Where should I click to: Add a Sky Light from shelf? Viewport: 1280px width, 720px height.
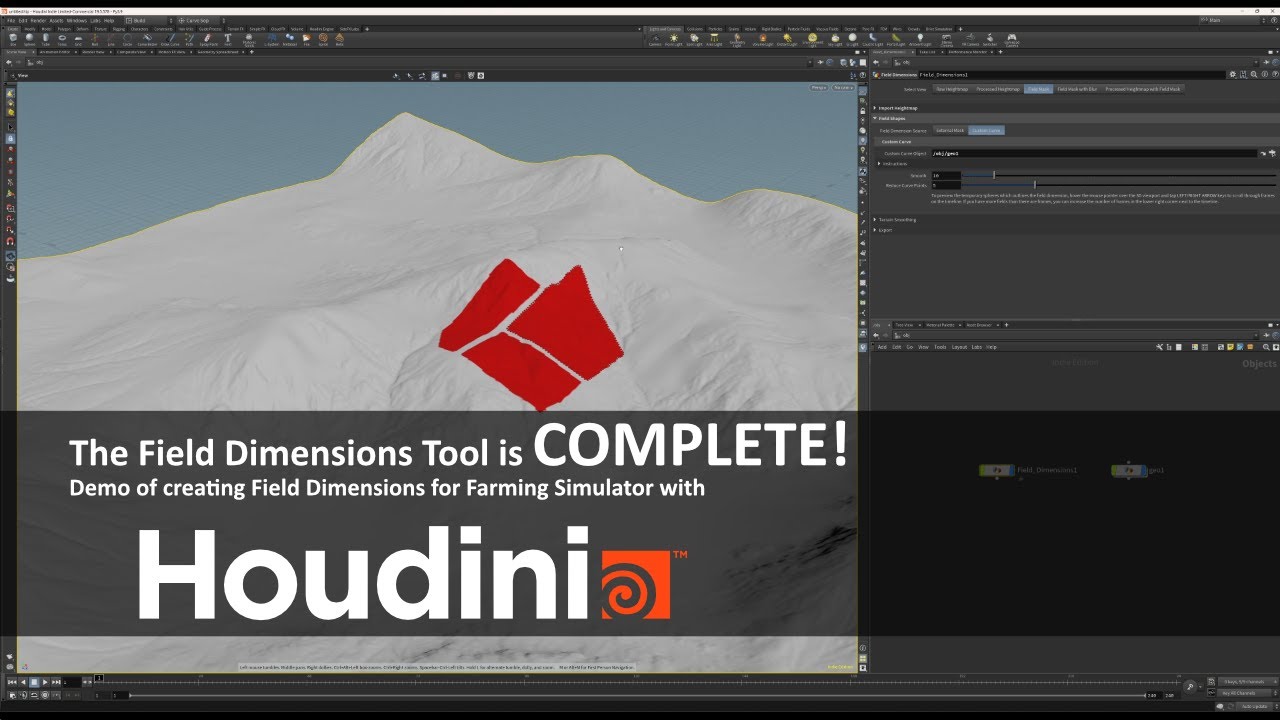[835, 39]
